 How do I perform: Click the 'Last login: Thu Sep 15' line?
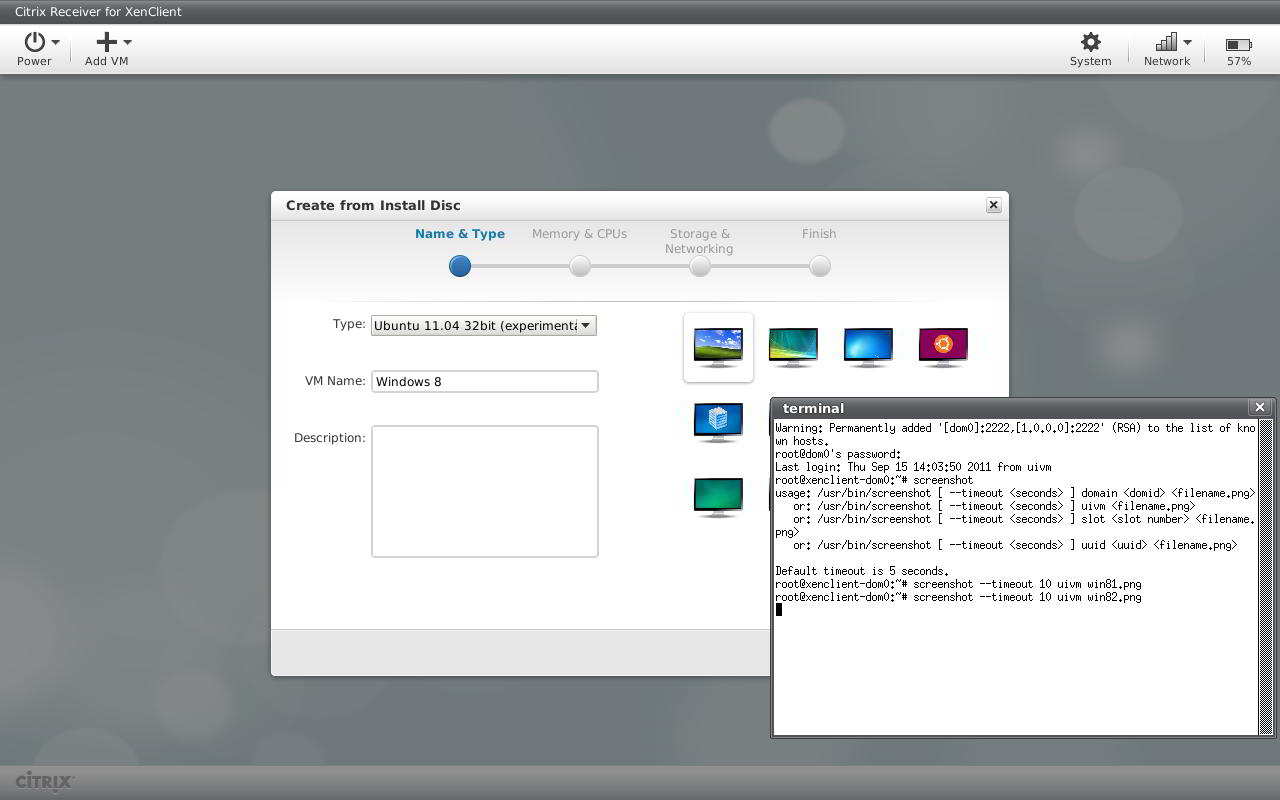[x=913, y=467]
